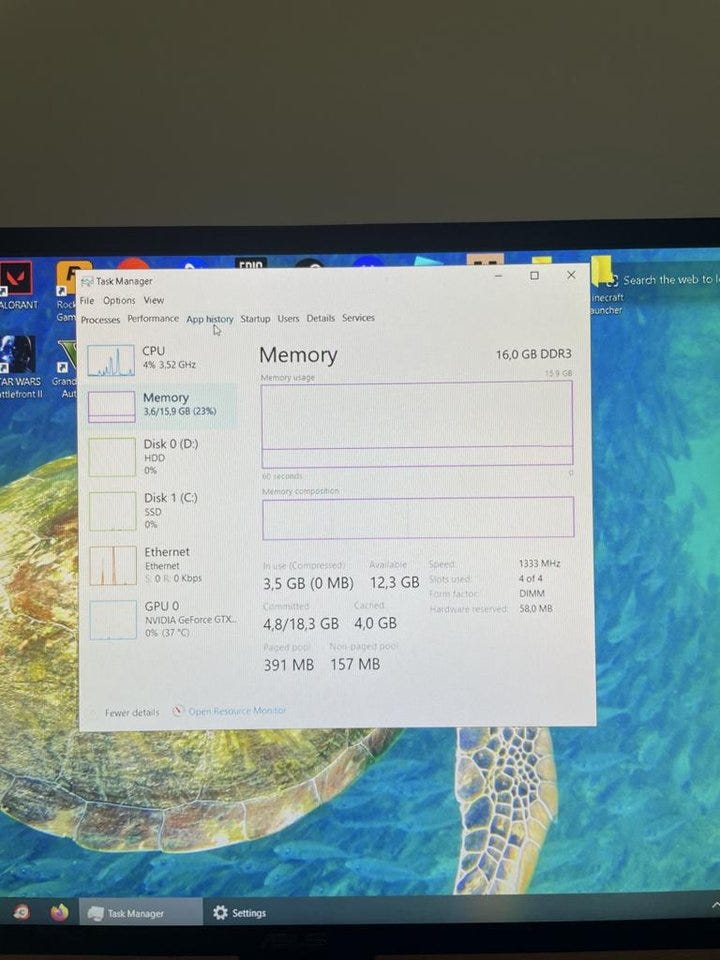
Task: Click the Memory composition bar
Action: pos(418,518)
